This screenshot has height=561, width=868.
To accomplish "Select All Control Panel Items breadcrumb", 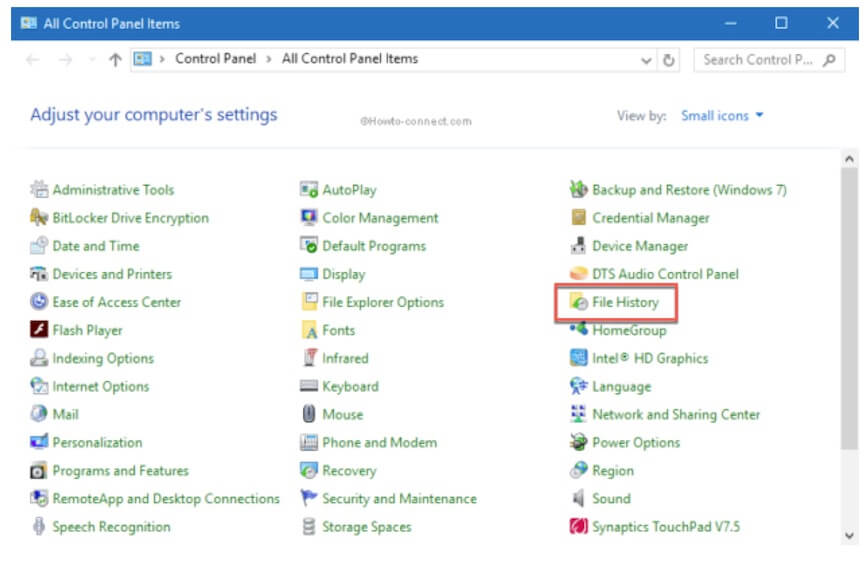I will 349,59.
